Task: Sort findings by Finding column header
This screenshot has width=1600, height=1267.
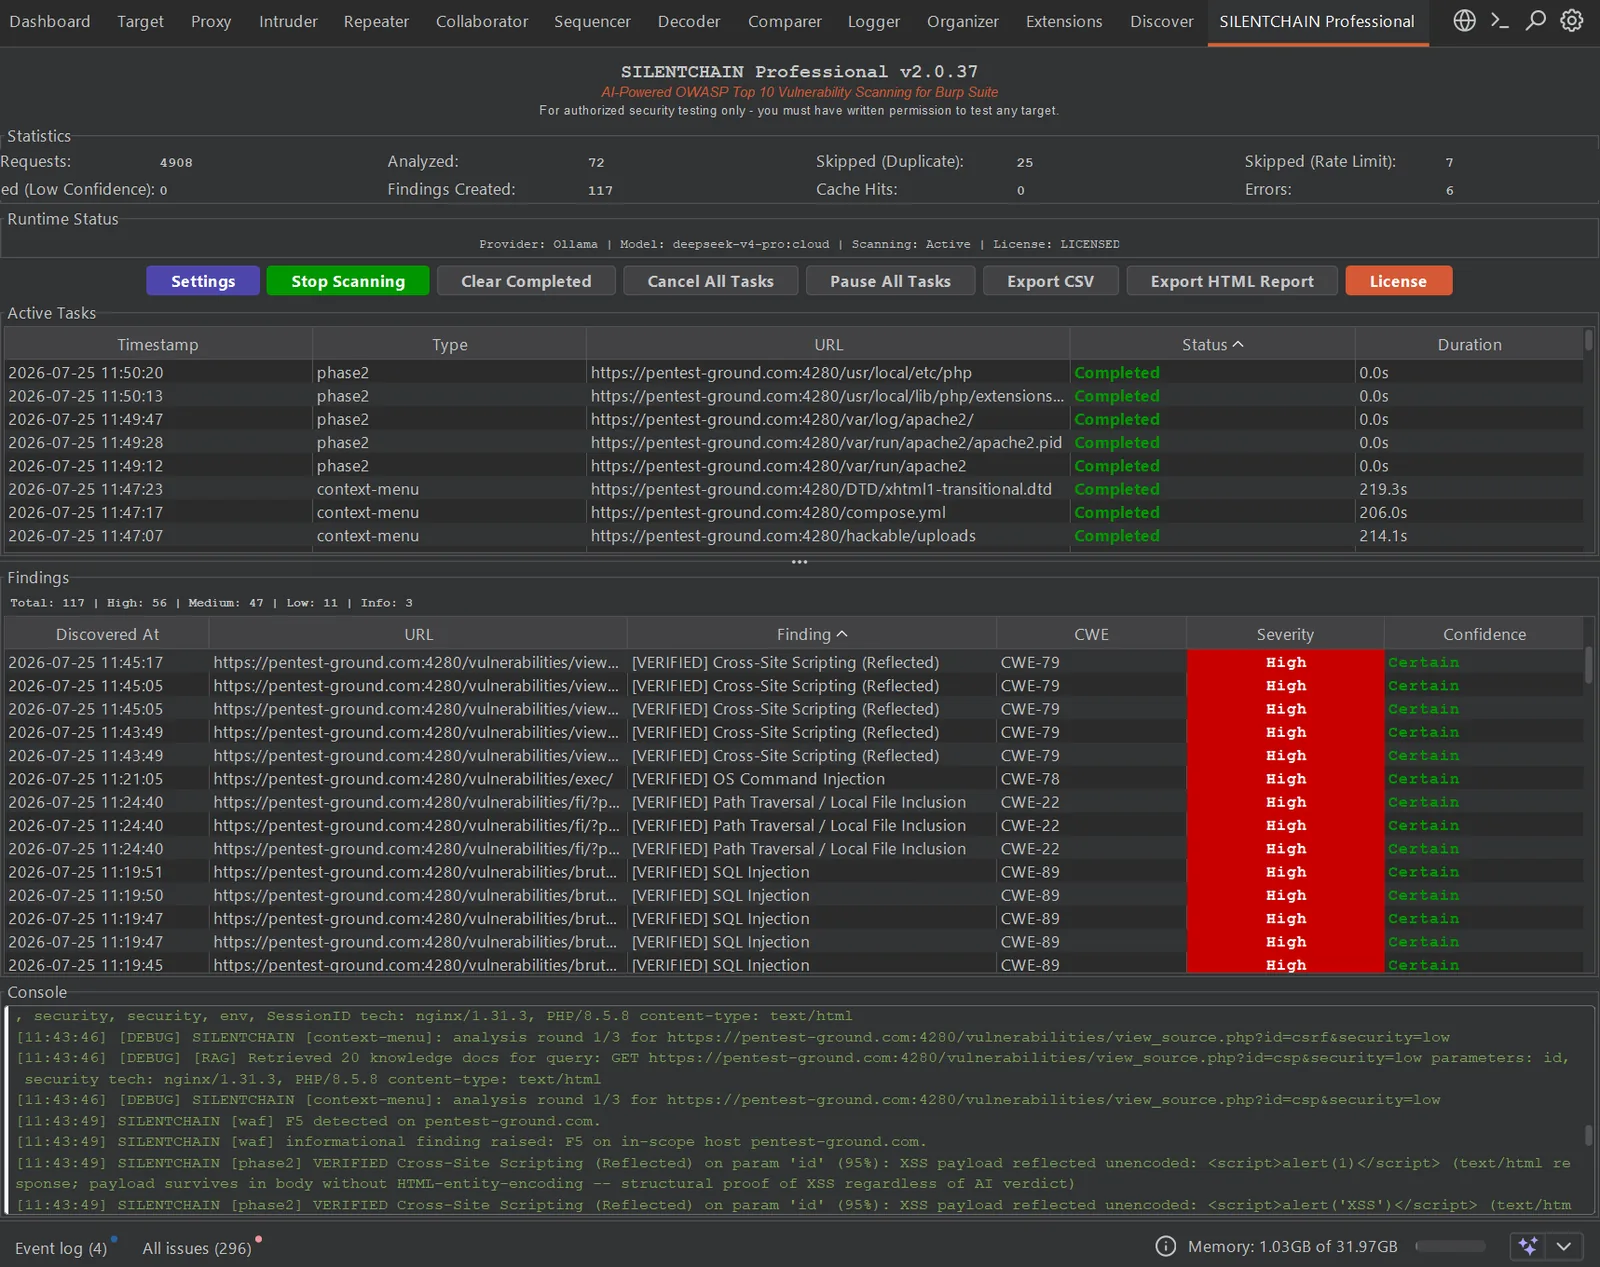Action: tap(812, 634)
